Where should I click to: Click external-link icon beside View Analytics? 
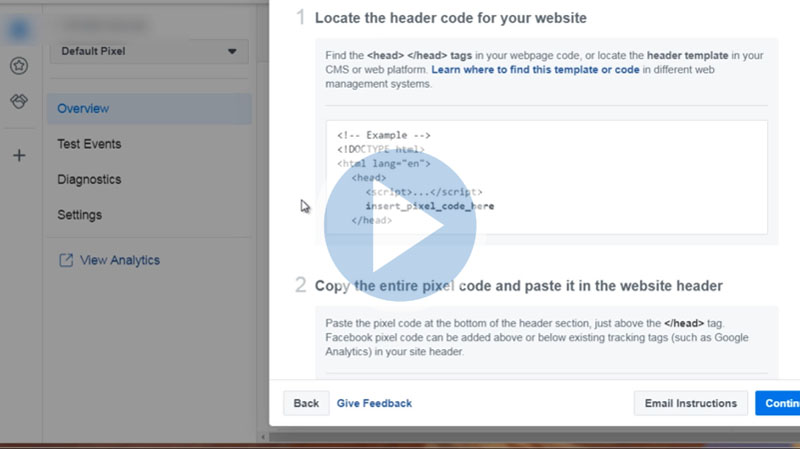tap(66, 260)
